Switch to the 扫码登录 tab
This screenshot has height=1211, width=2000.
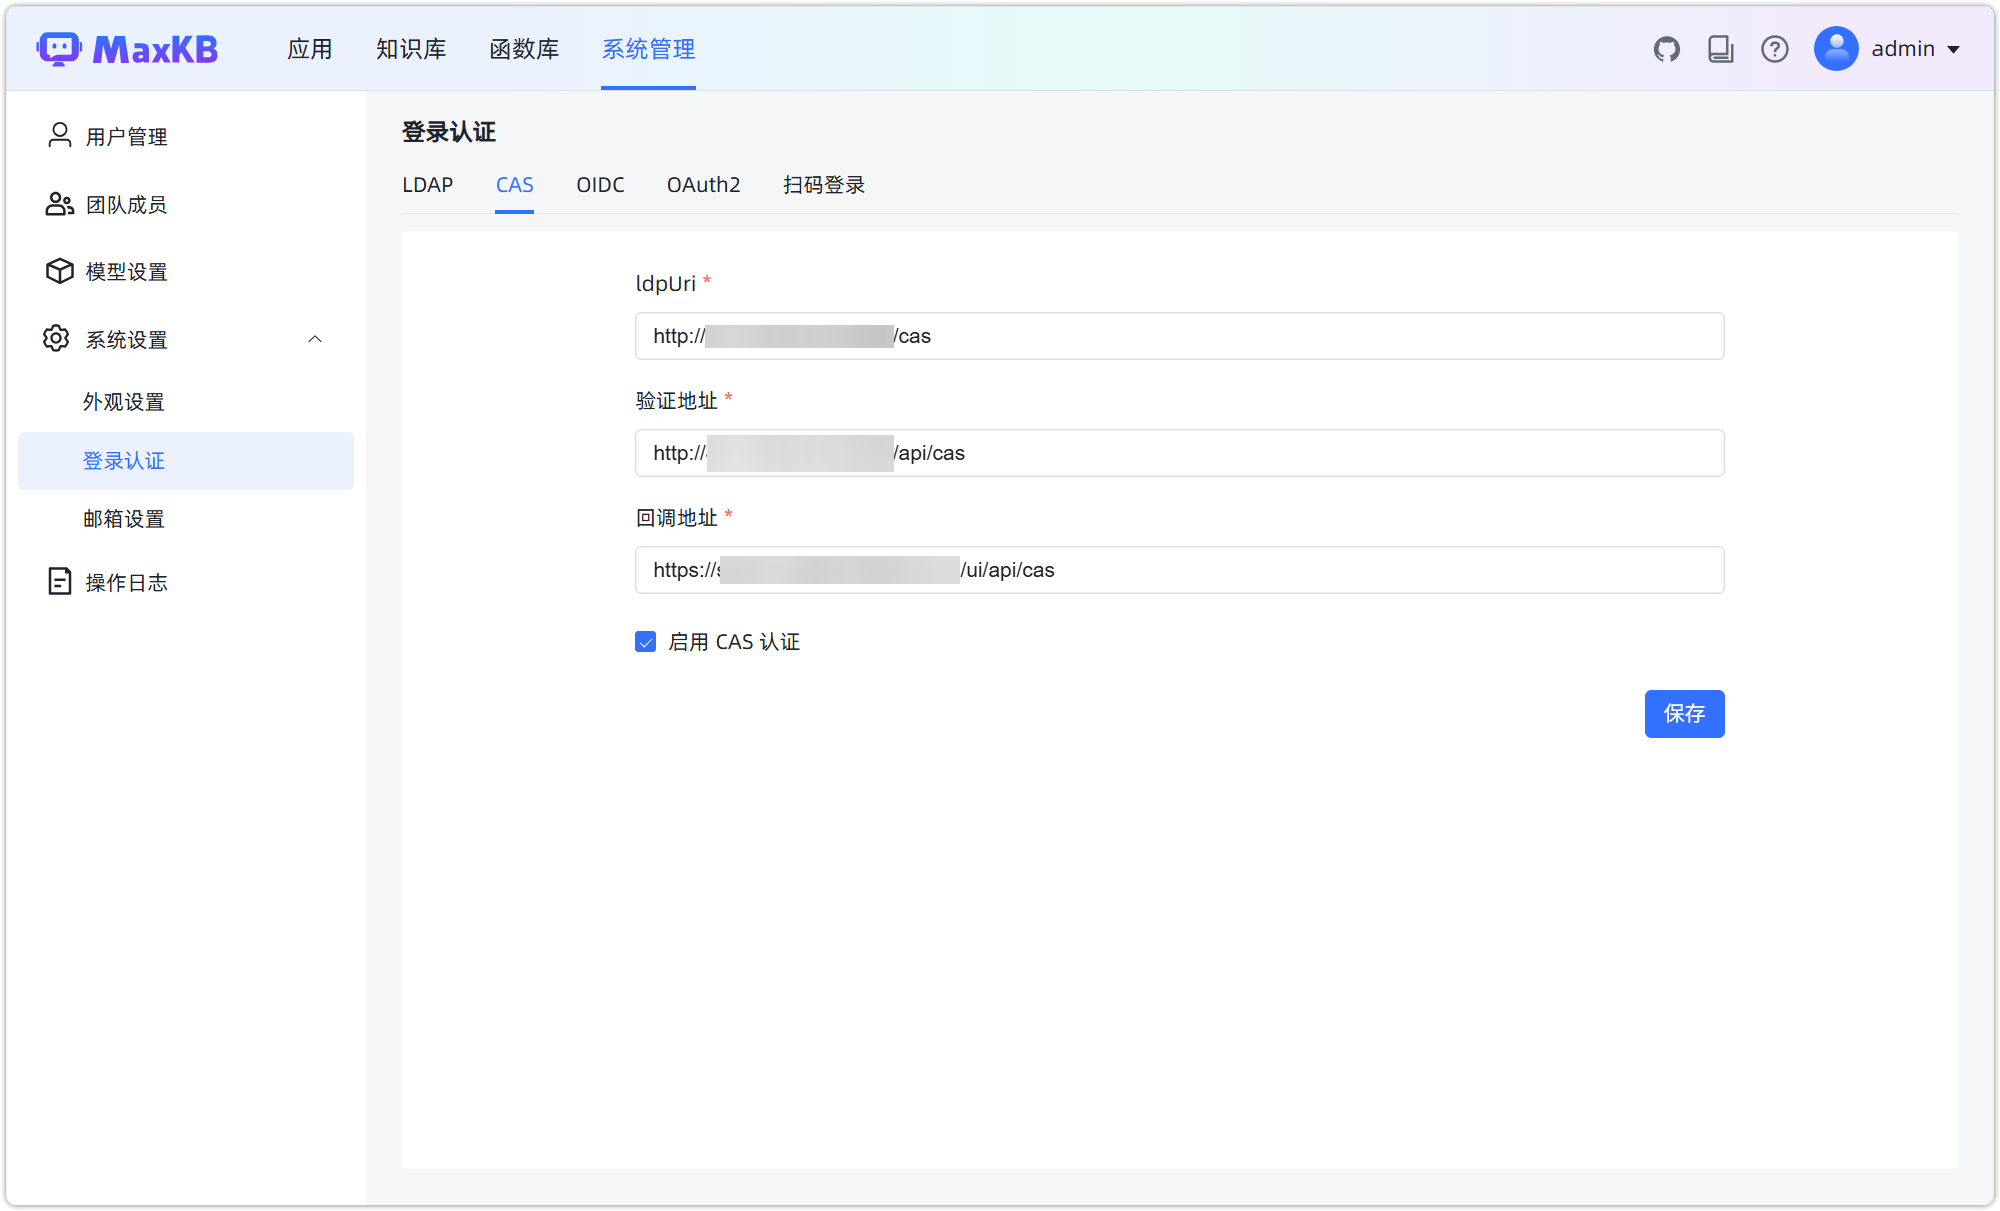(x=823, y=185)
